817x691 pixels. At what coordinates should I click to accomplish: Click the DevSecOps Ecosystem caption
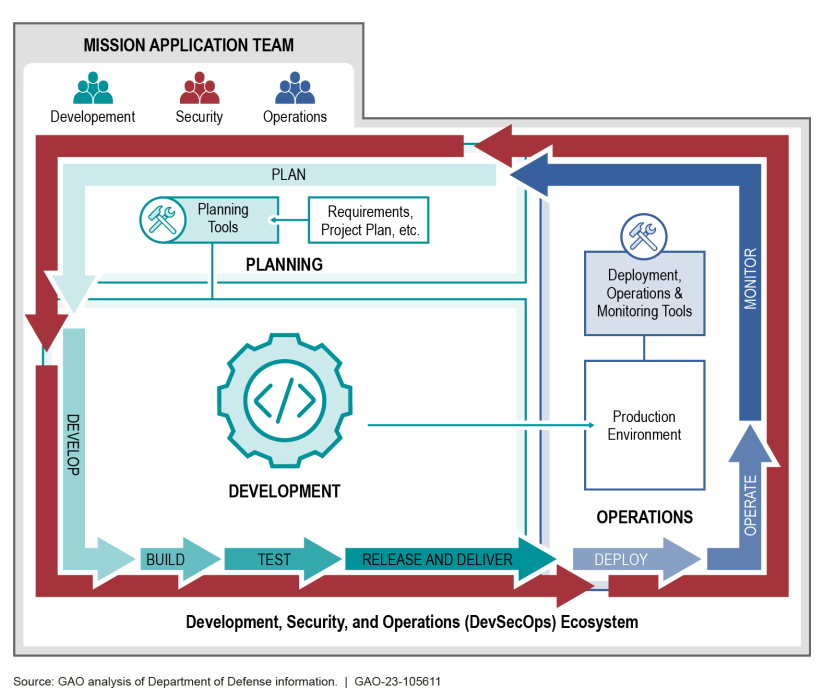point(412,622)
